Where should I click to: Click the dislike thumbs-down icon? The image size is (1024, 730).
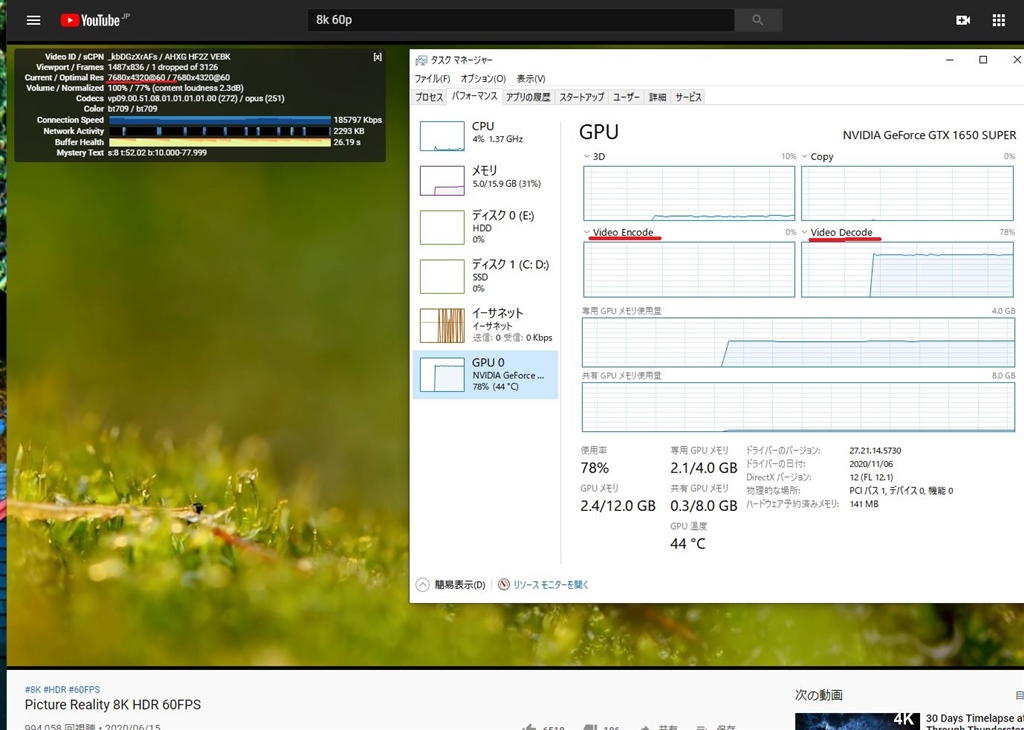(x=590, y=727)
